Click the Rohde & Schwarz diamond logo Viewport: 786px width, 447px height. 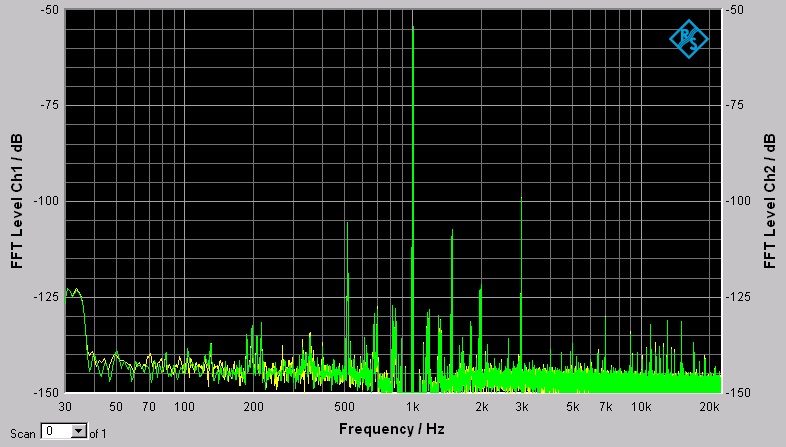click(688, 38)
